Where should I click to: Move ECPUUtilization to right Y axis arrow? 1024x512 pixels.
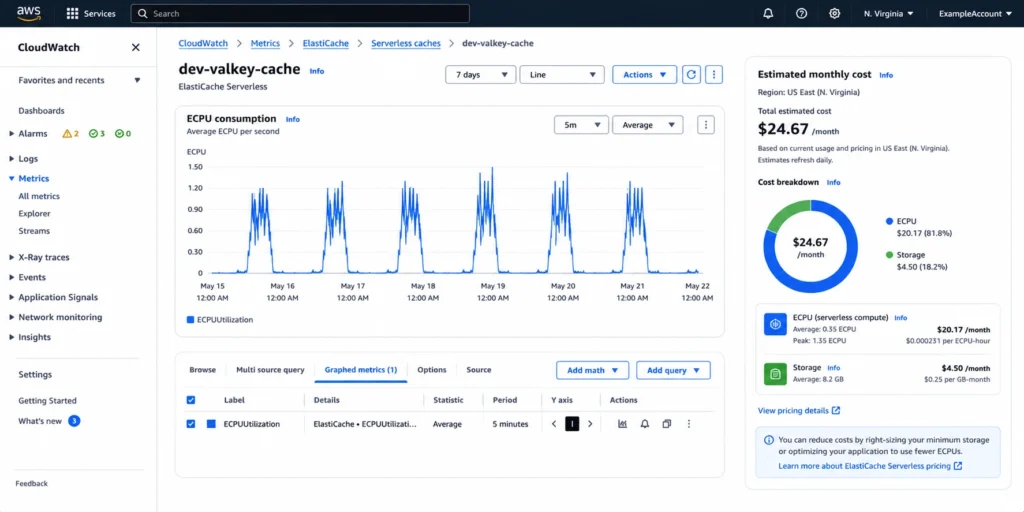(x=590, y=424)
